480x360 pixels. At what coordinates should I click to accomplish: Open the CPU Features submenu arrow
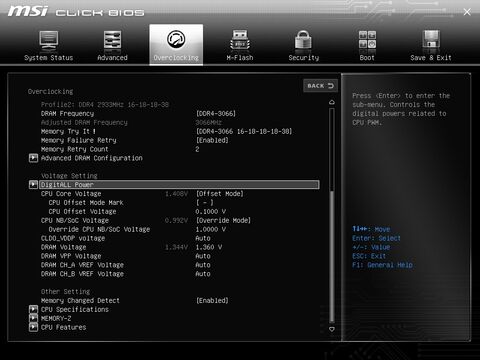click(33, 327)
